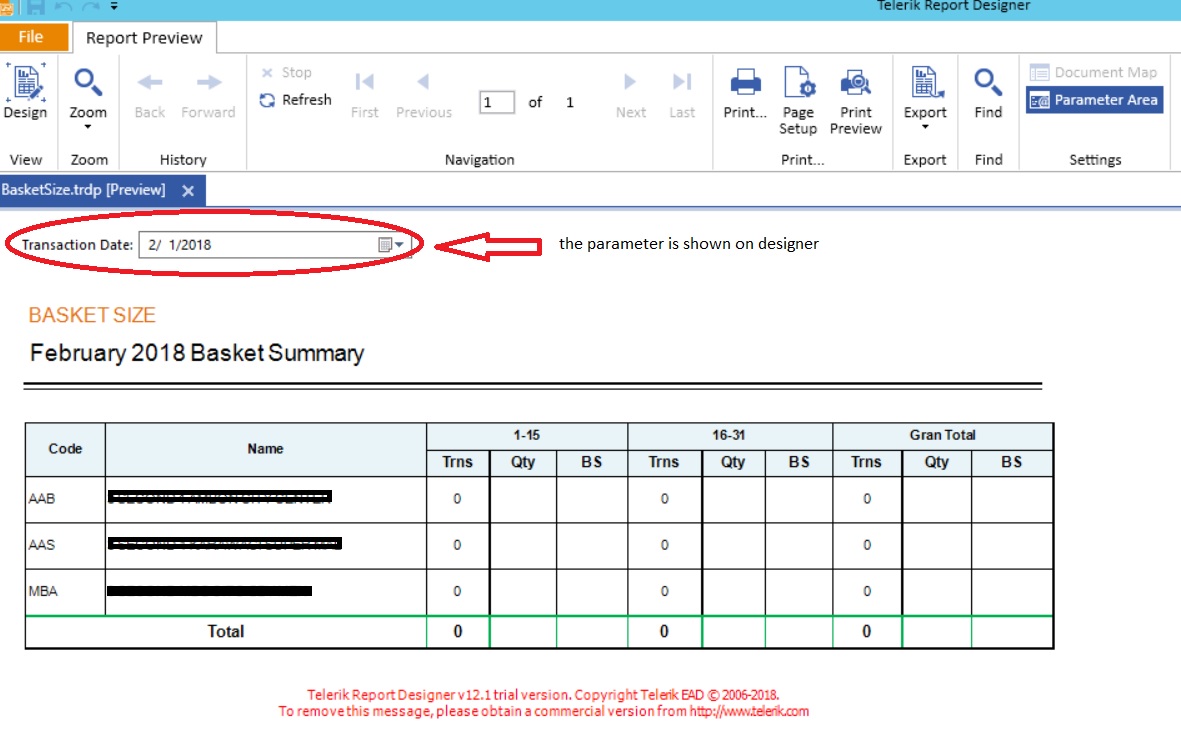
Task: Go Back in history
Action: (x=149, y=94)
